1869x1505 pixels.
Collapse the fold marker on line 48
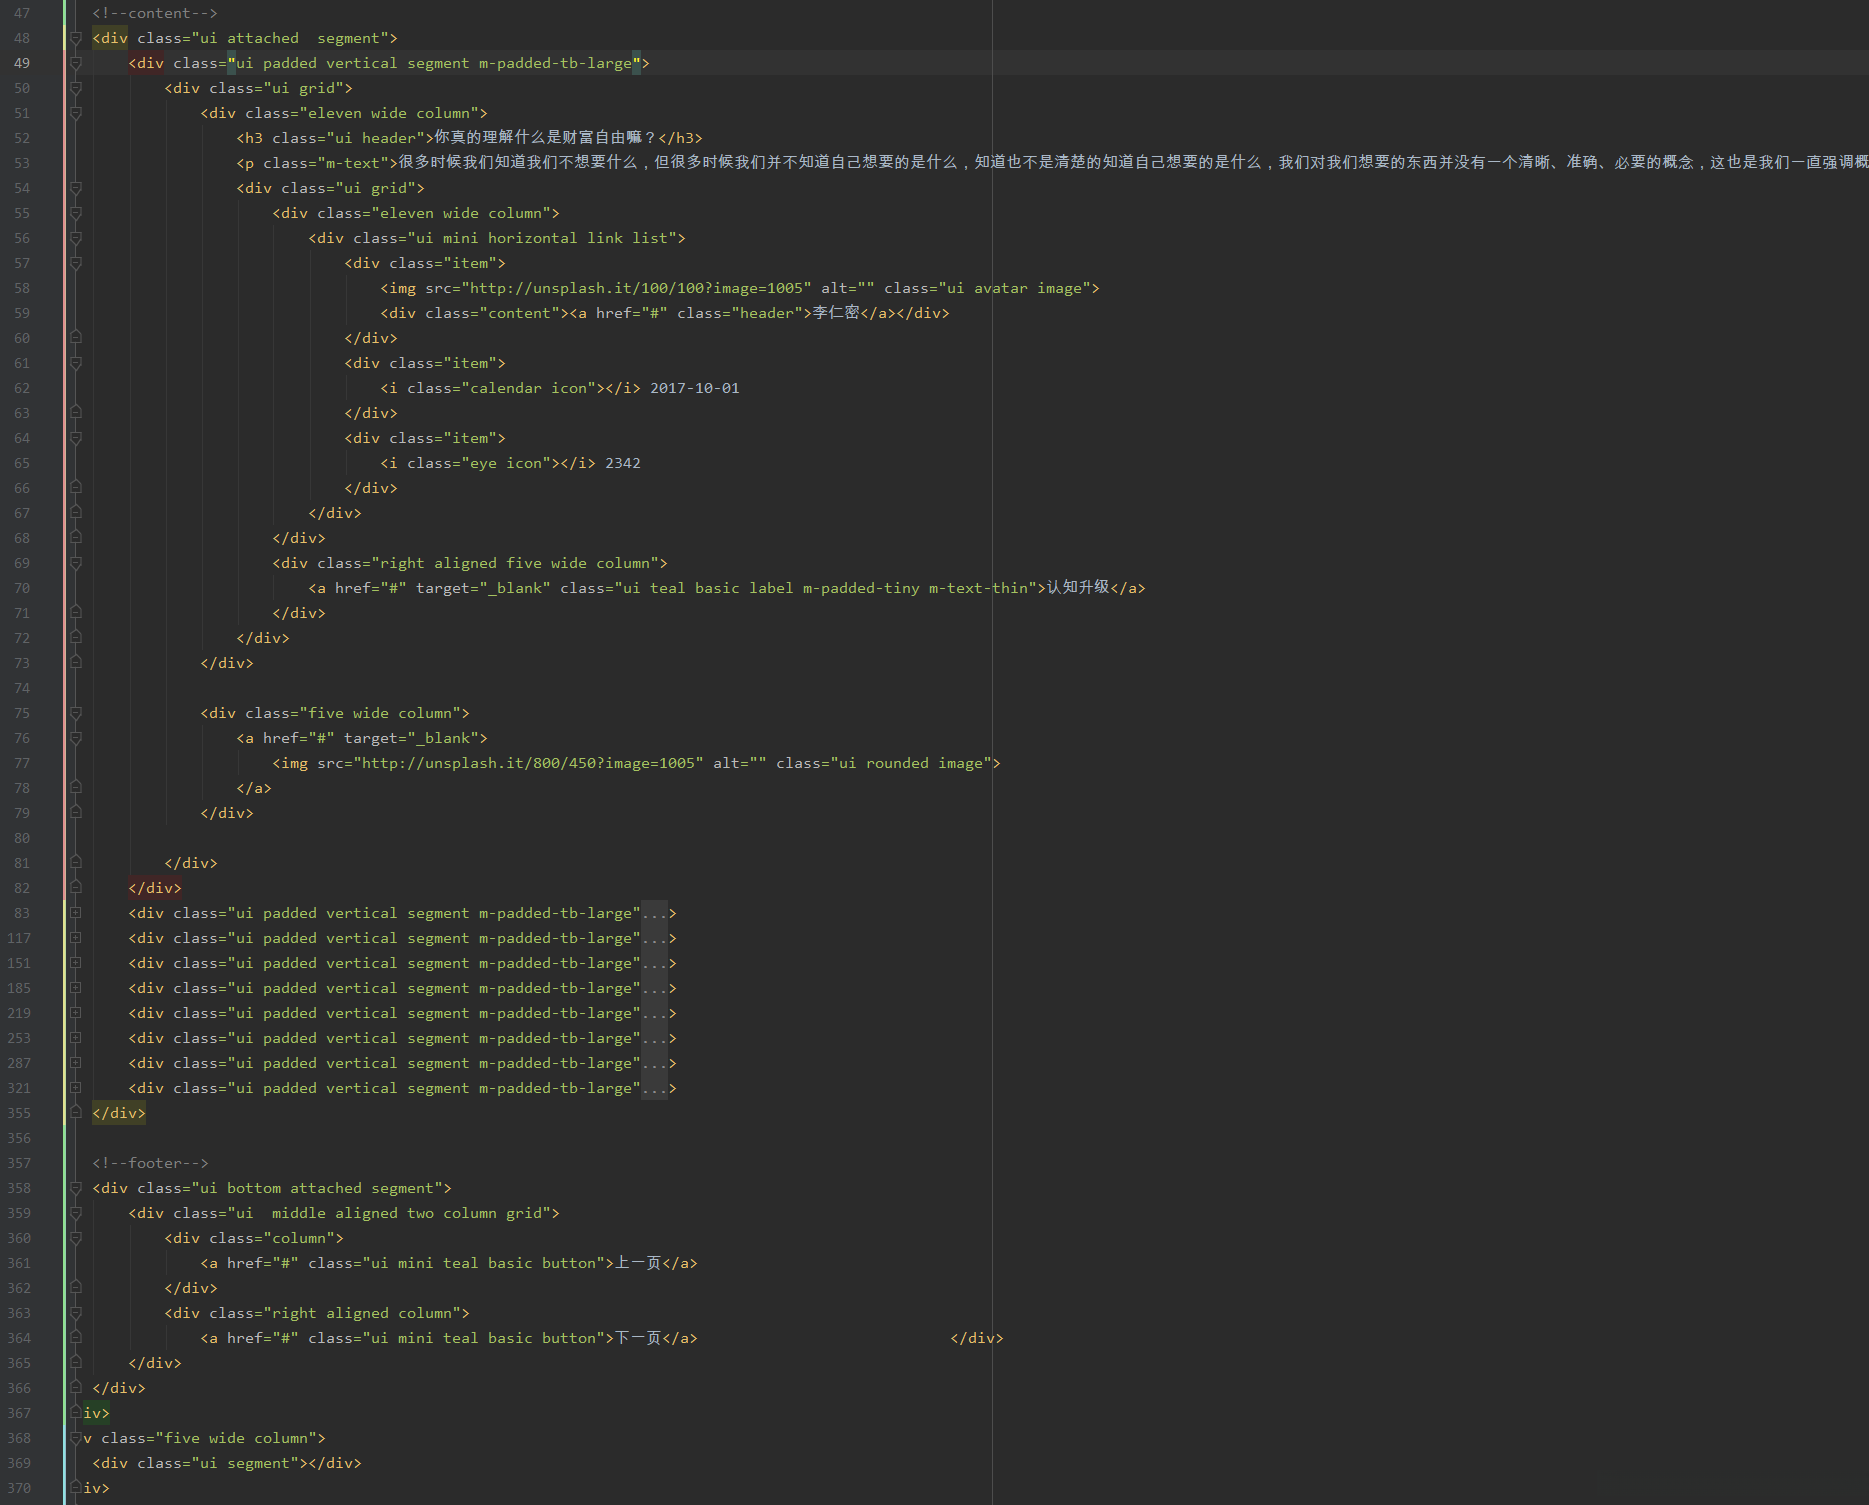point(76,38)
